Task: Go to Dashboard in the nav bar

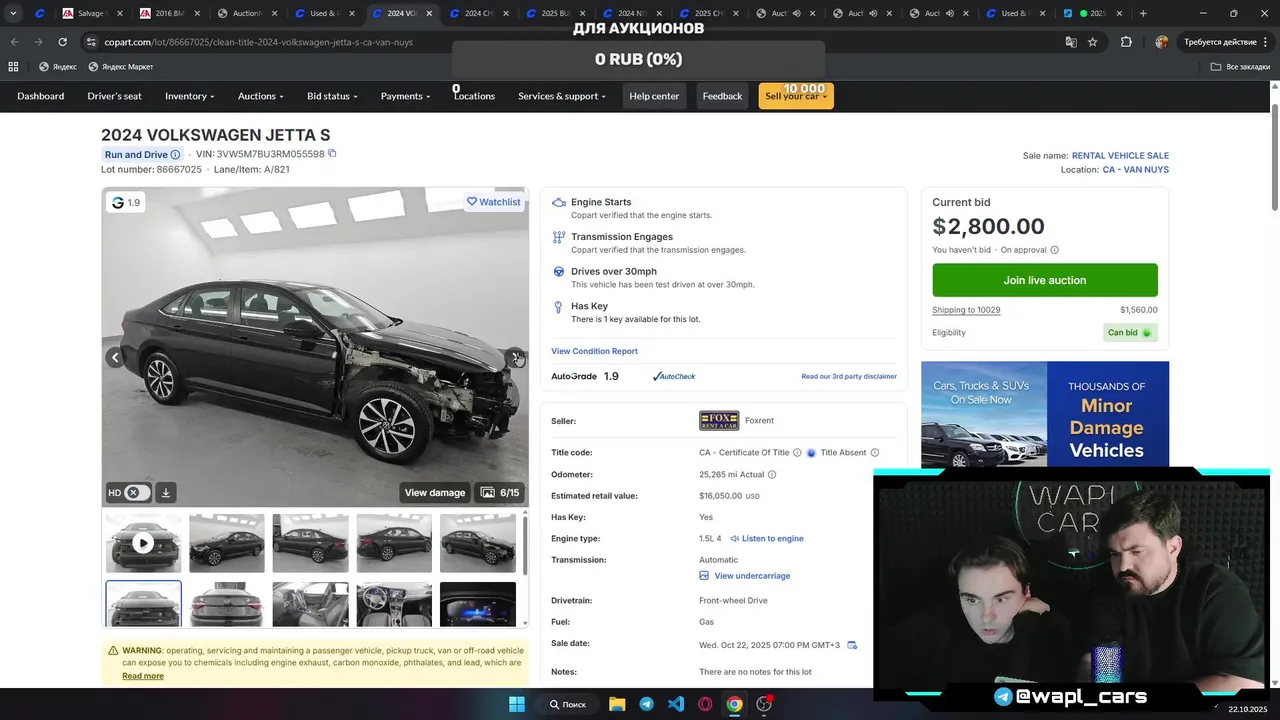Action: [41, 96]
